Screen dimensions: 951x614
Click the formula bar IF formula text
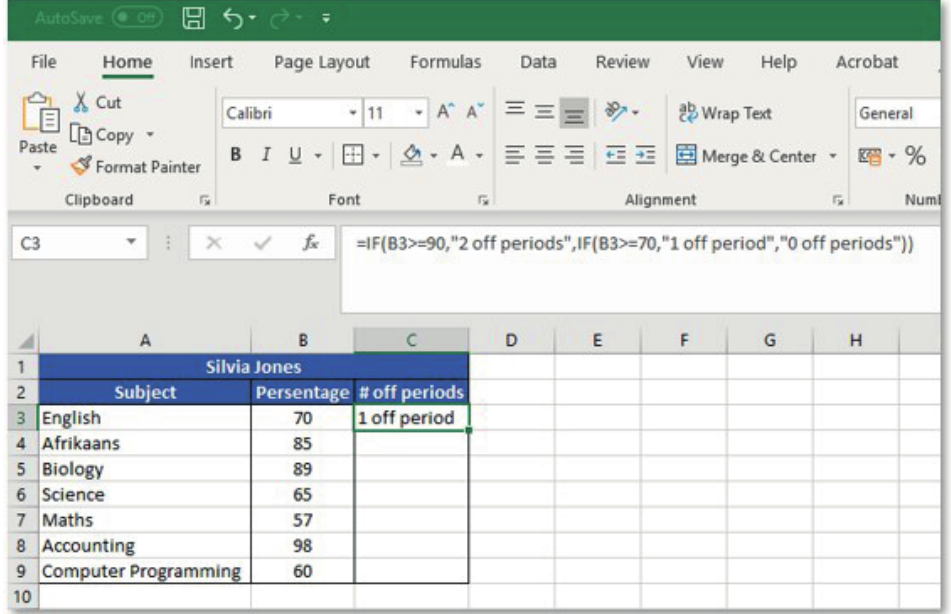[x=634, y=243]
